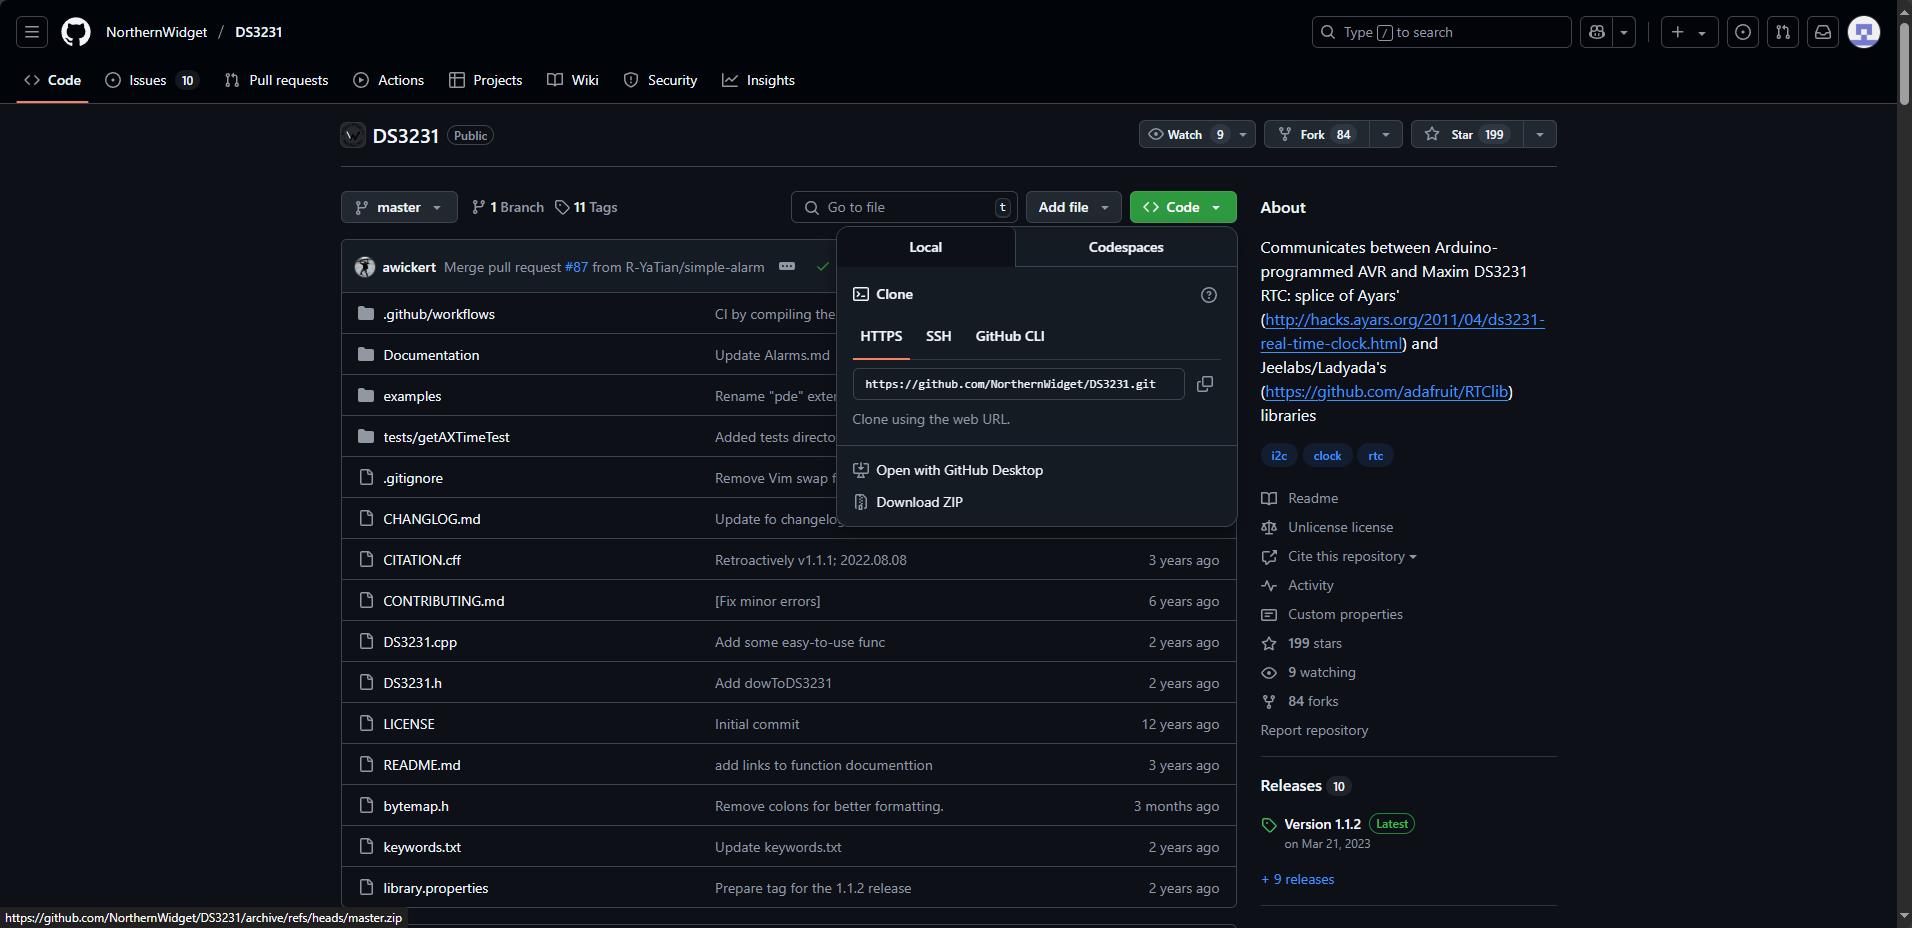Switch to the Issues tab
The height and width of the screenshot is (928, 1912).
(151, 80)
